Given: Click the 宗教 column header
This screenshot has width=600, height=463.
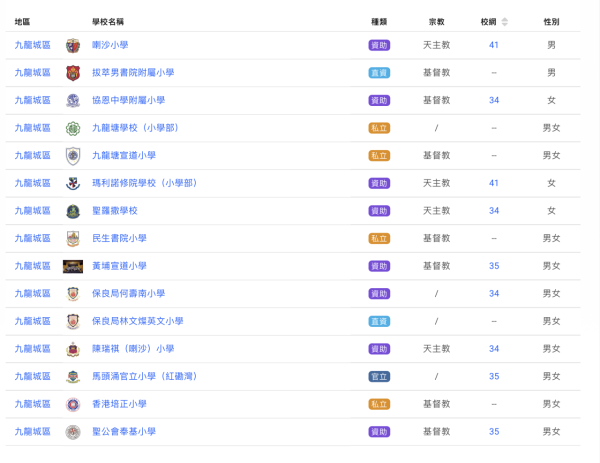Looking at the screenshot, I should [437, 22].
